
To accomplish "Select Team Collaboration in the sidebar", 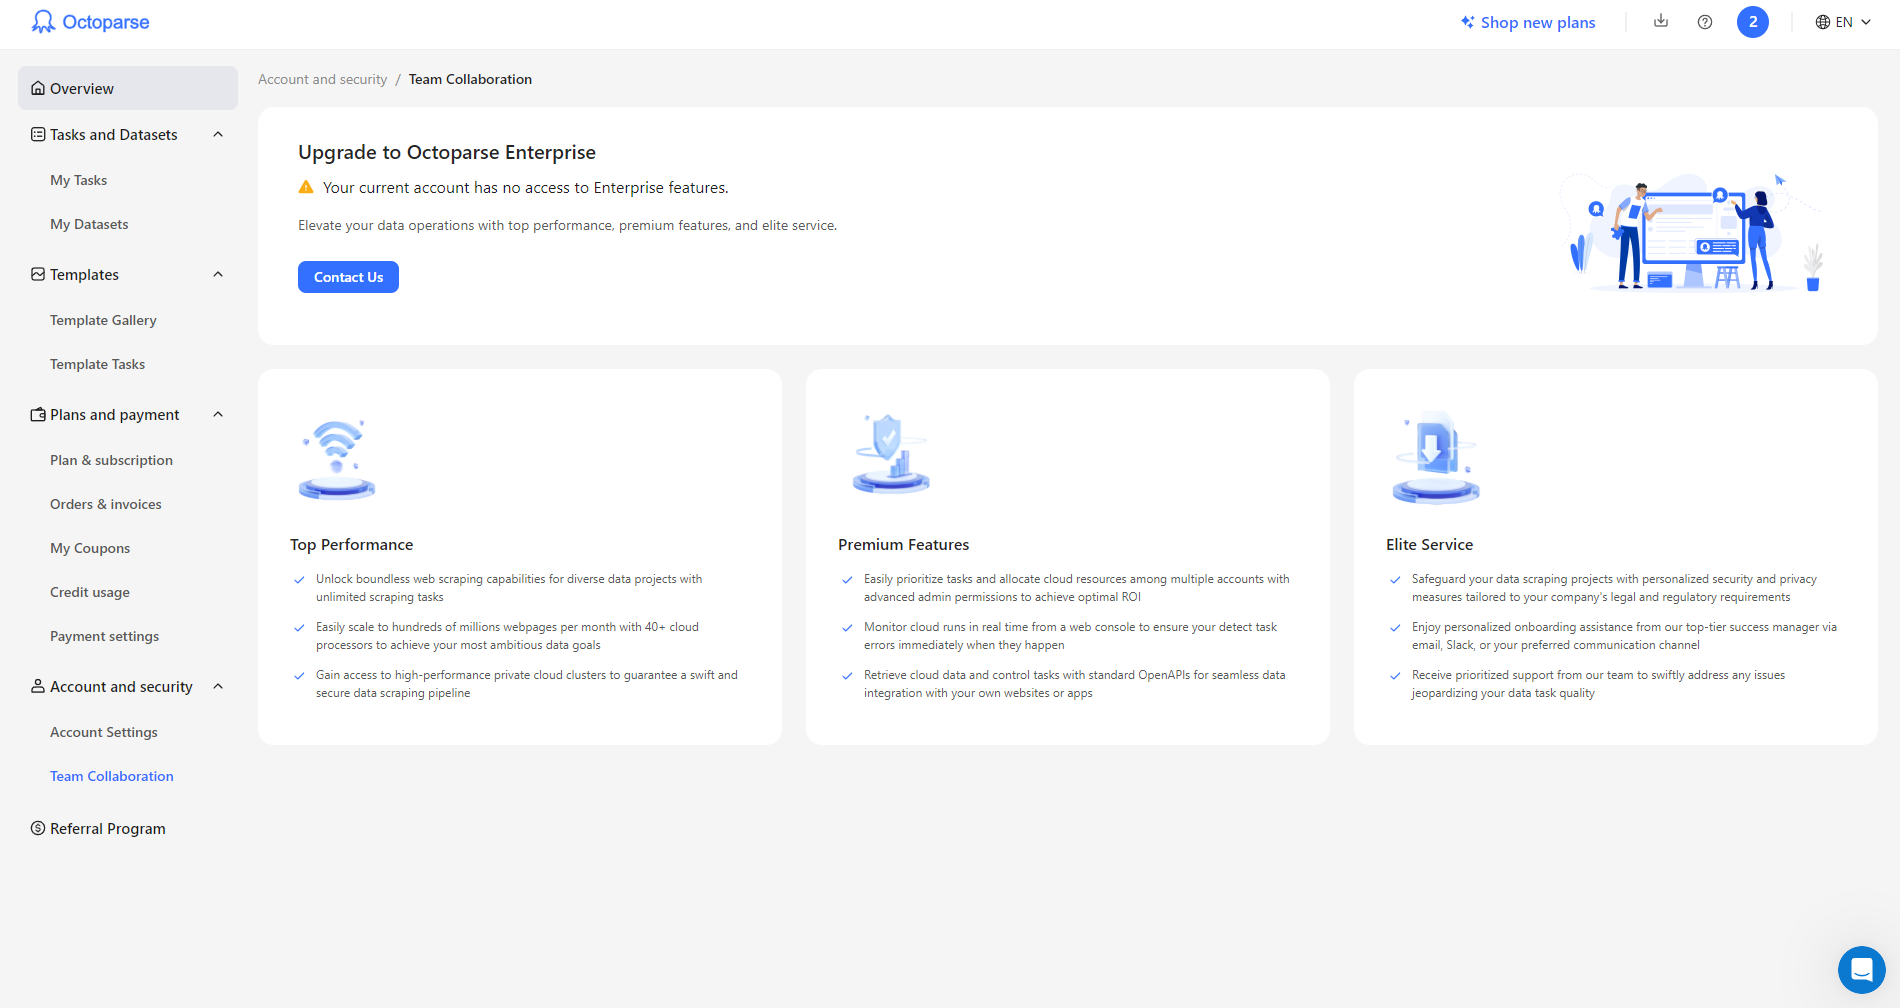I will [x=112, y=776].
